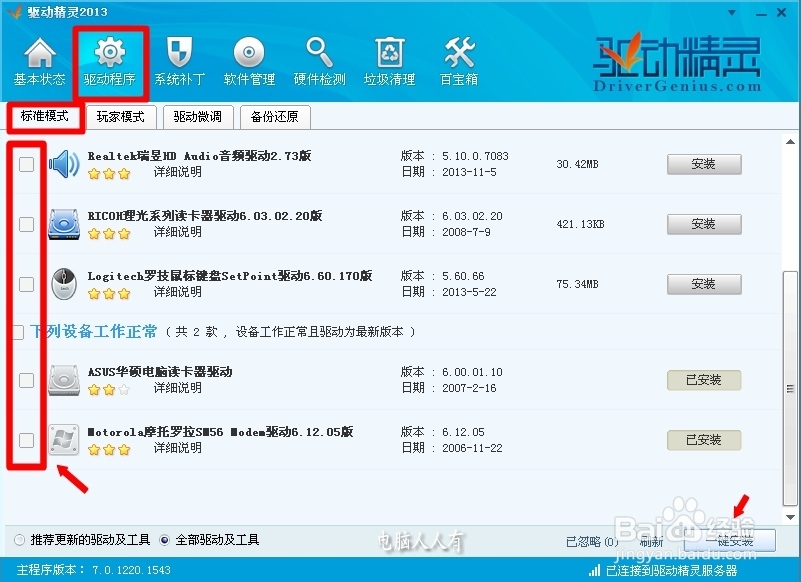Open the 基本状态 home section
Screen dimensions: 801x582
point(39,62)
